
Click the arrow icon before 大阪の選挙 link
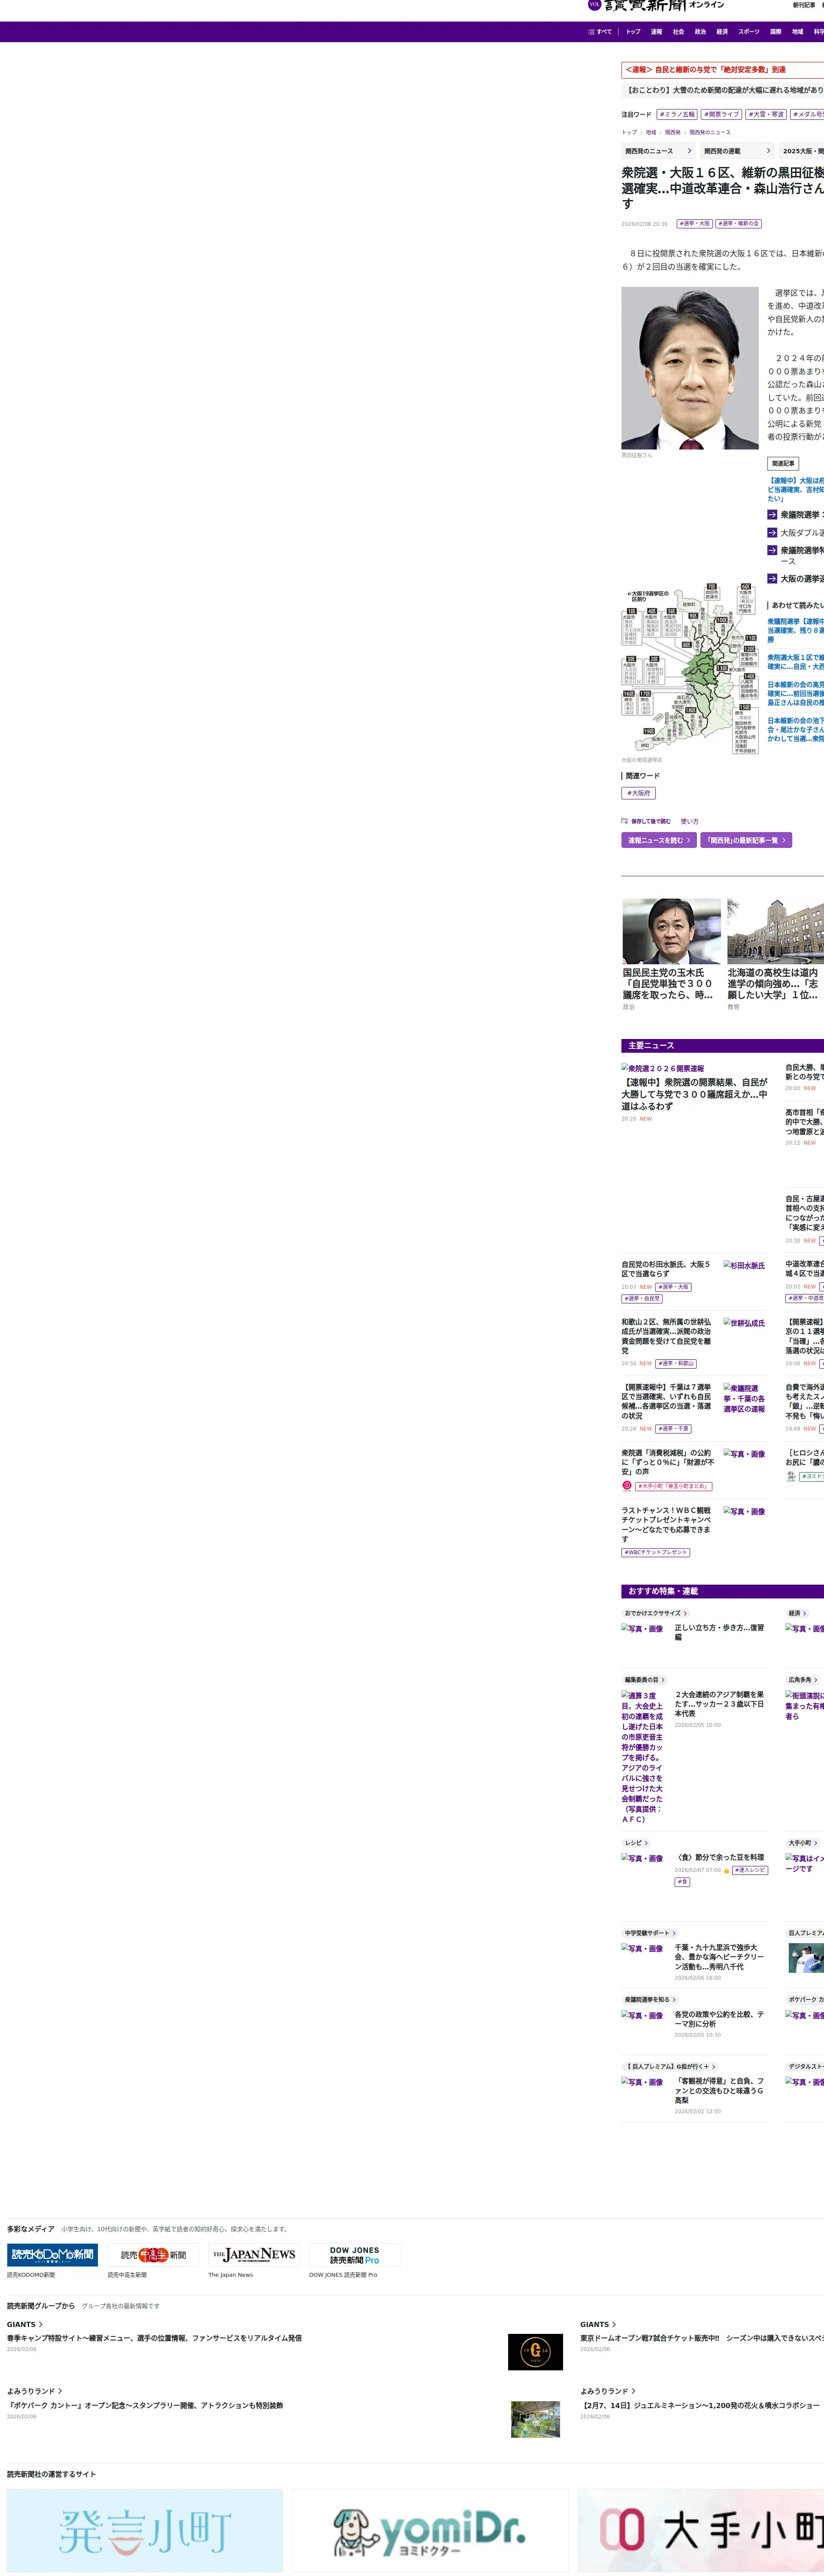pos(772,579)
